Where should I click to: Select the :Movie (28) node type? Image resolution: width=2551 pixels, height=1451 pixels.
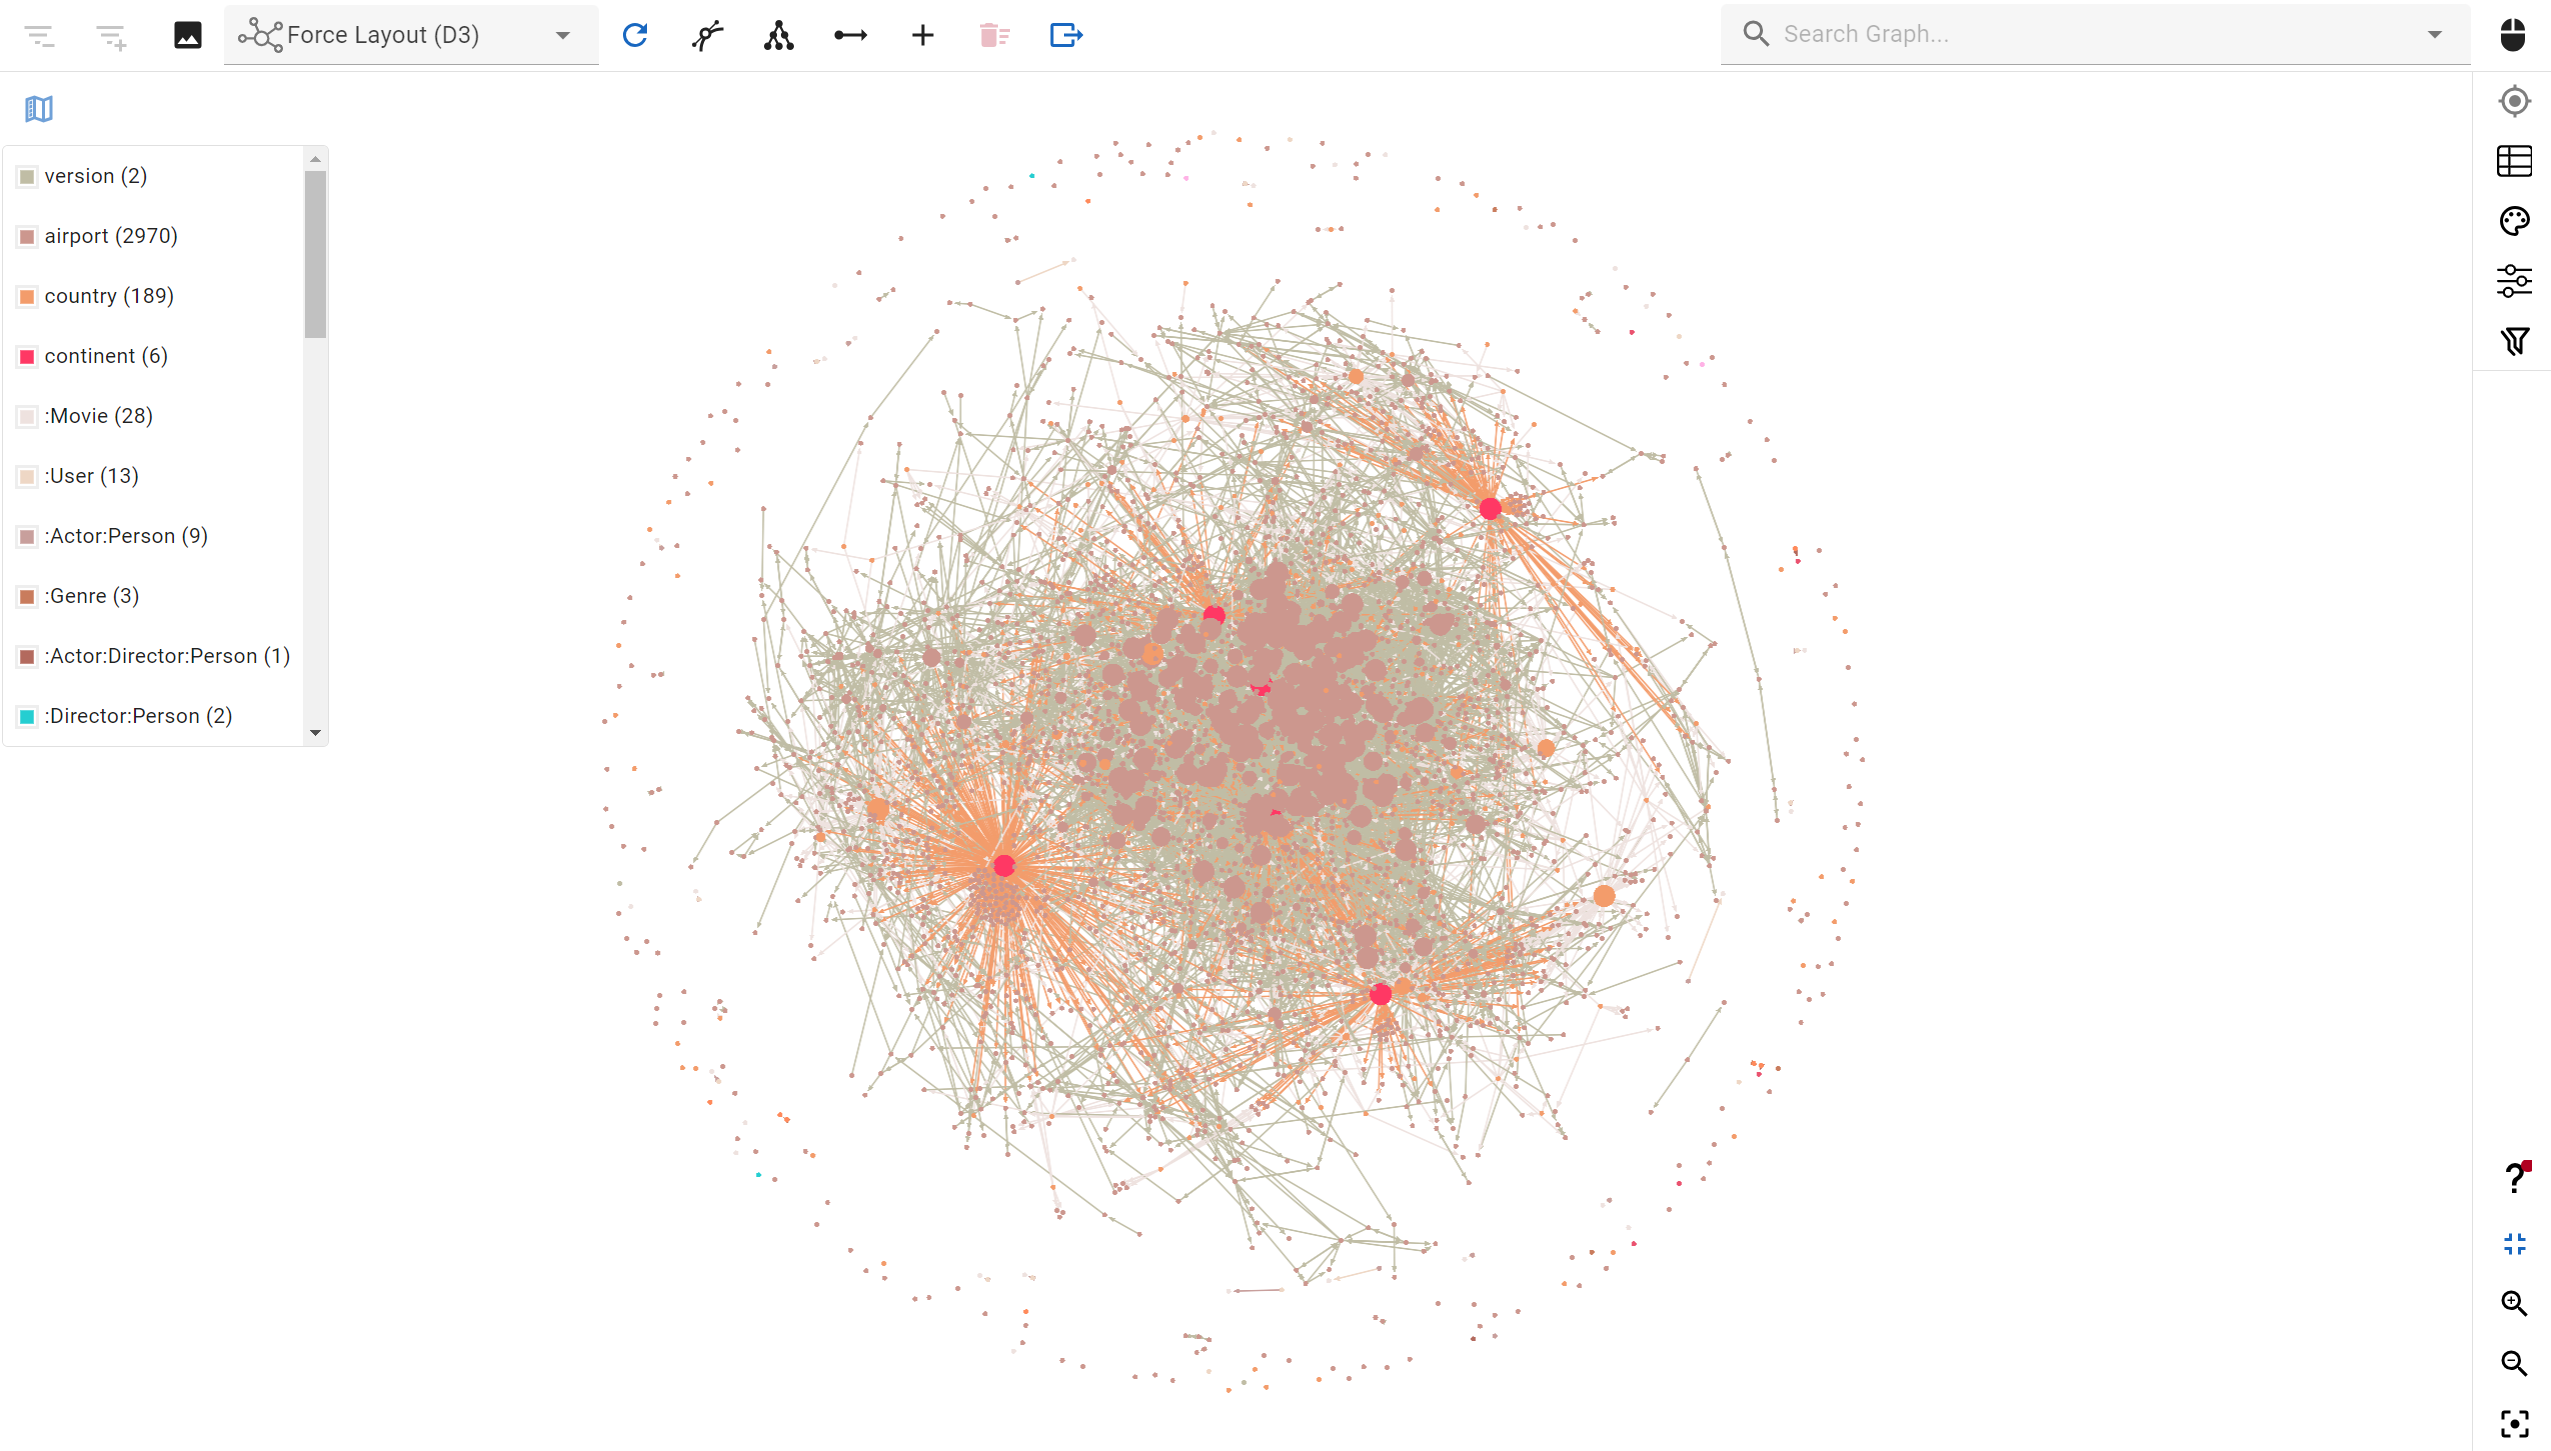coord(96,415)
